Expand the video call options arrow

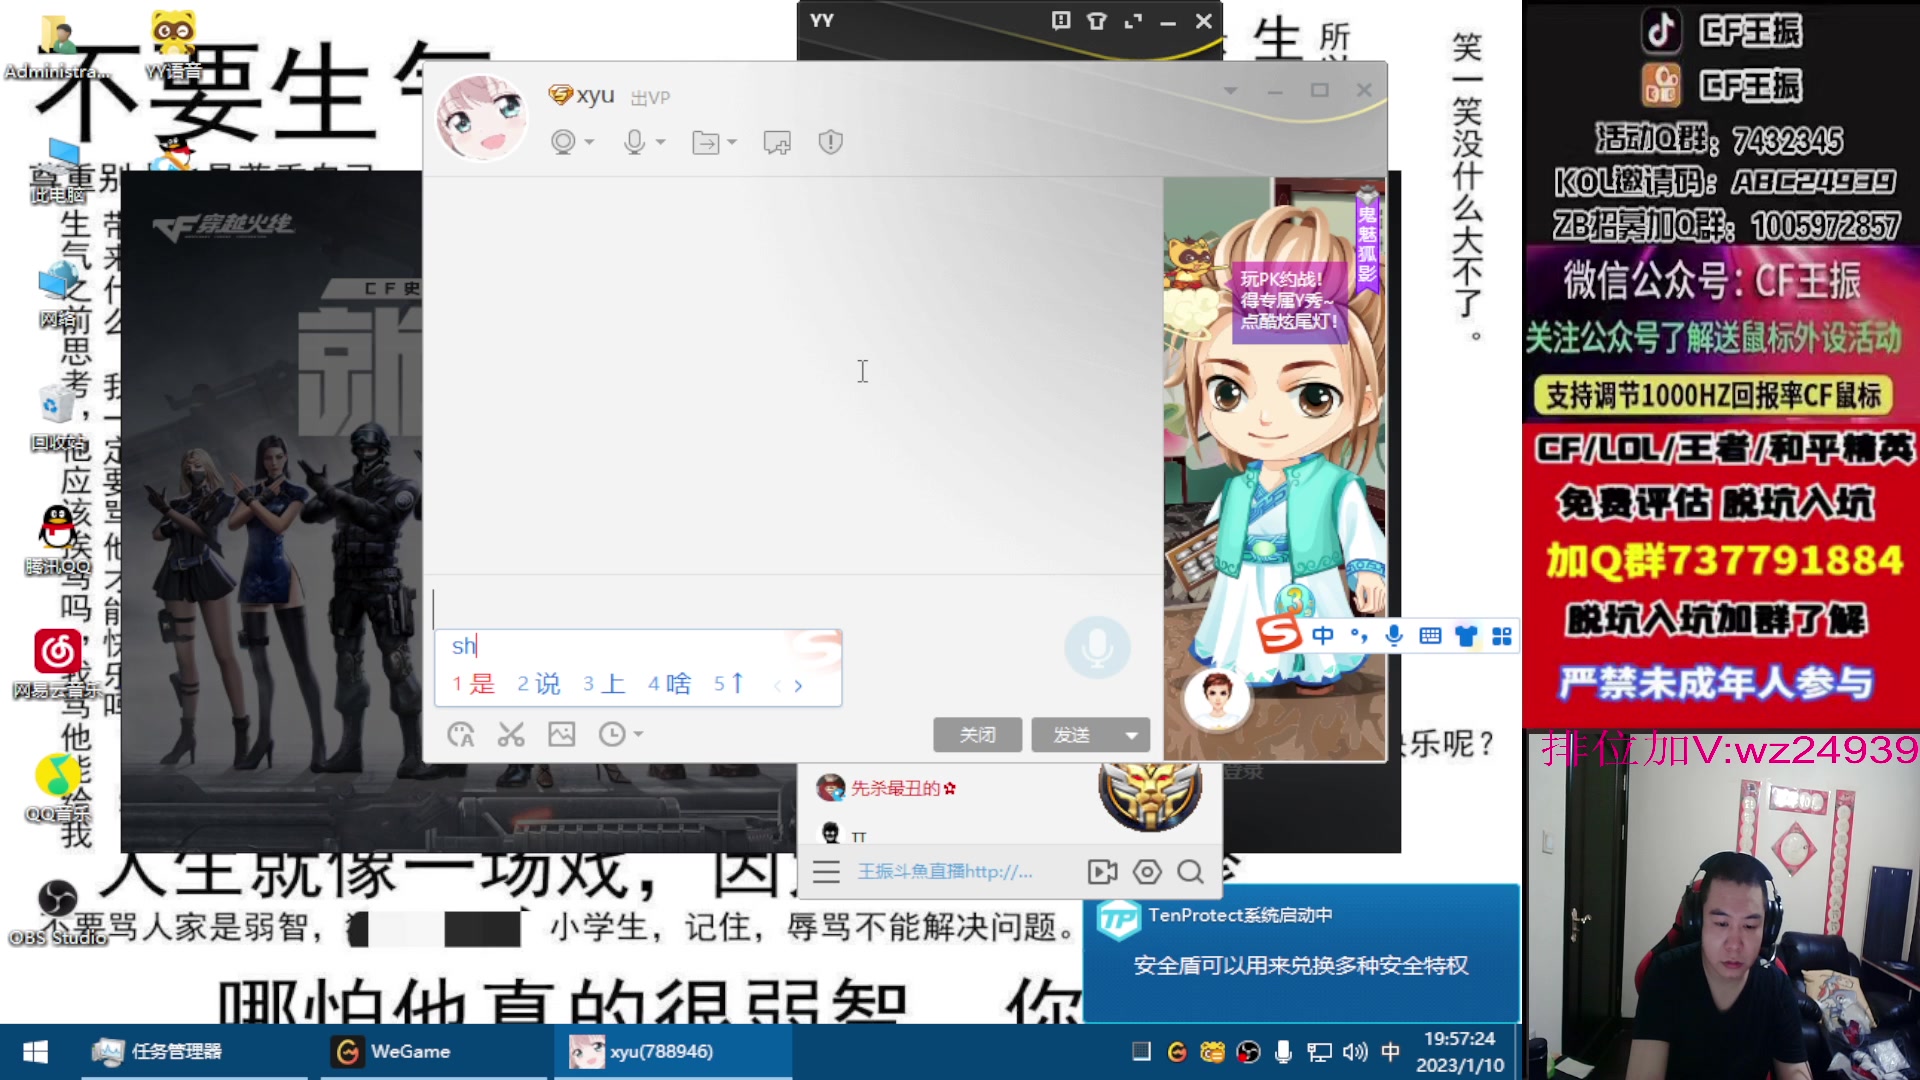coord(589,142)
